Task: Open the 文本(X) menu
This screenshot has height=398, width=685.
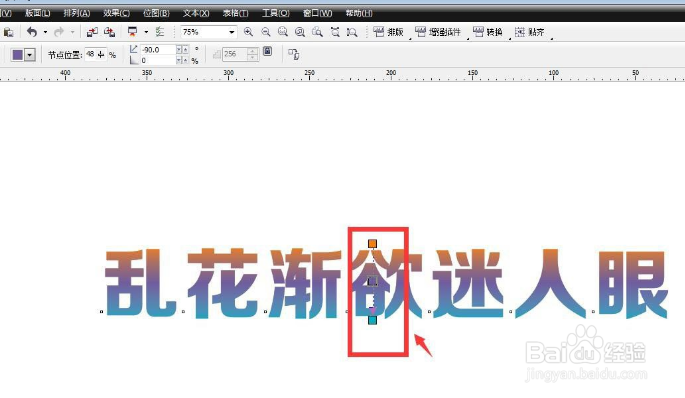Action: click(196, 13)
